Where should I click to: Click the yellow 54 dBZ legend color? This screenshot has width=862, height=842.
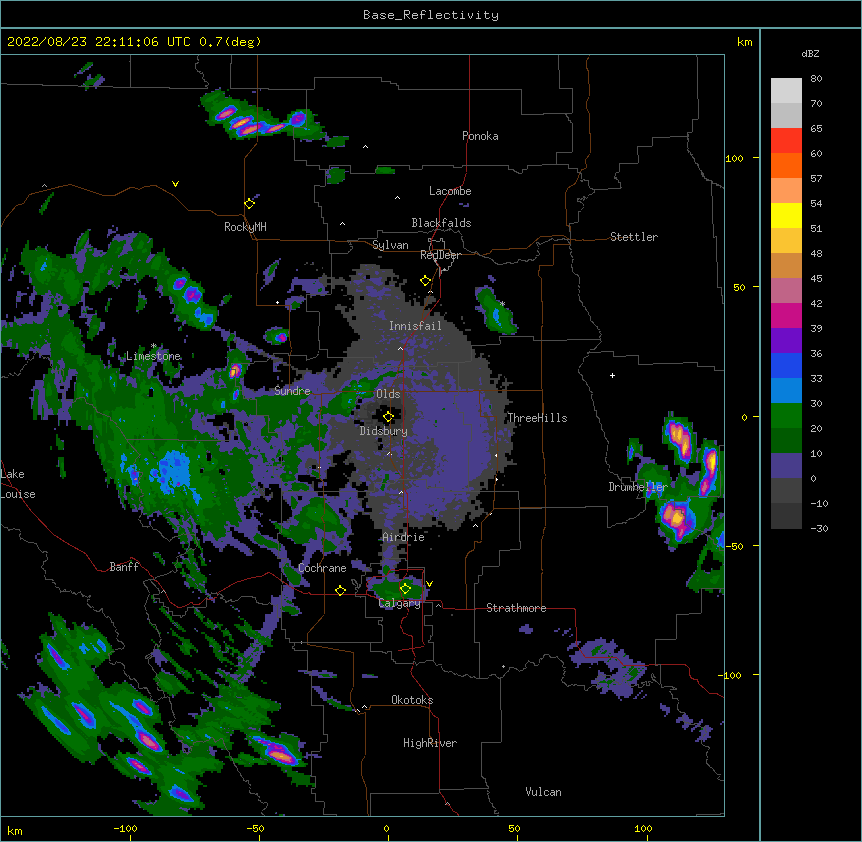pyautogui.click(x=786, y=215)
